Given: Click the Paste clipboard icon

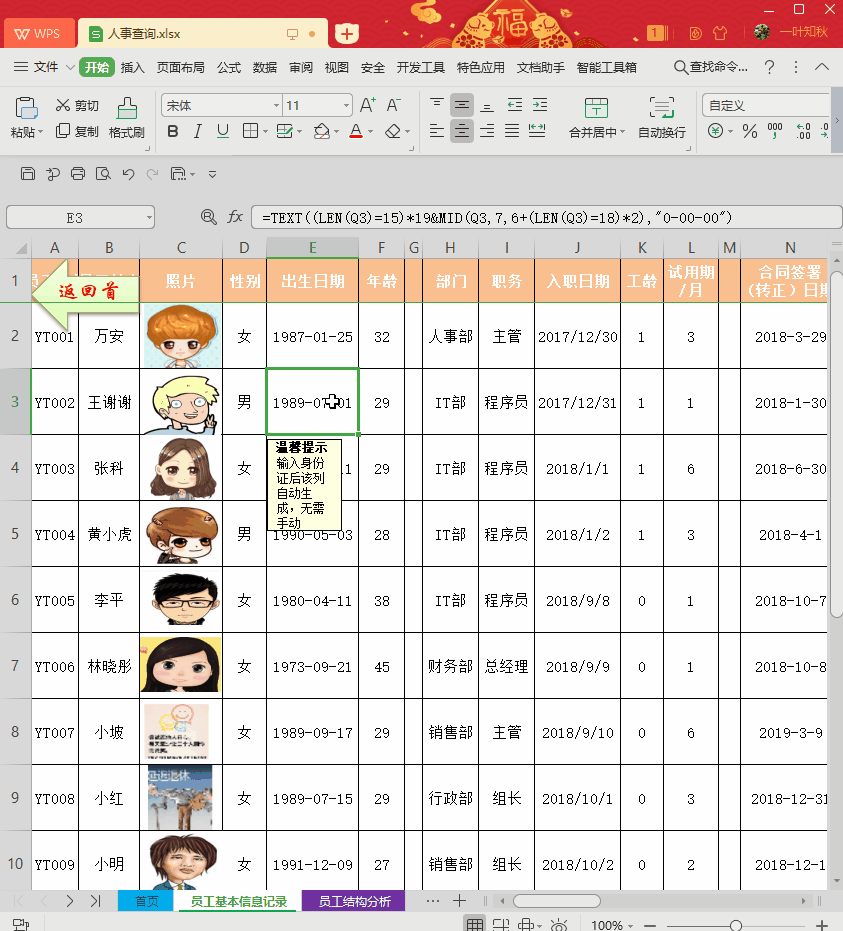Looking at the screenshot, I should click(26, 108).
